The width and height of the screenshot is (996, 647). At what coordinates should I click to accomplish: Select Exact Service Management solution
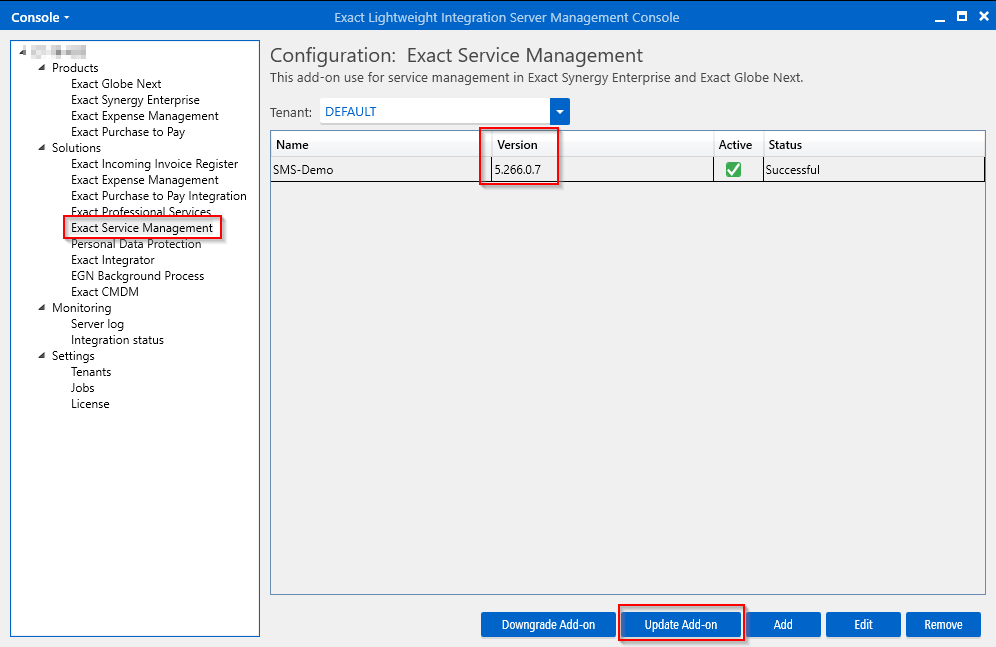pos(142,228)
